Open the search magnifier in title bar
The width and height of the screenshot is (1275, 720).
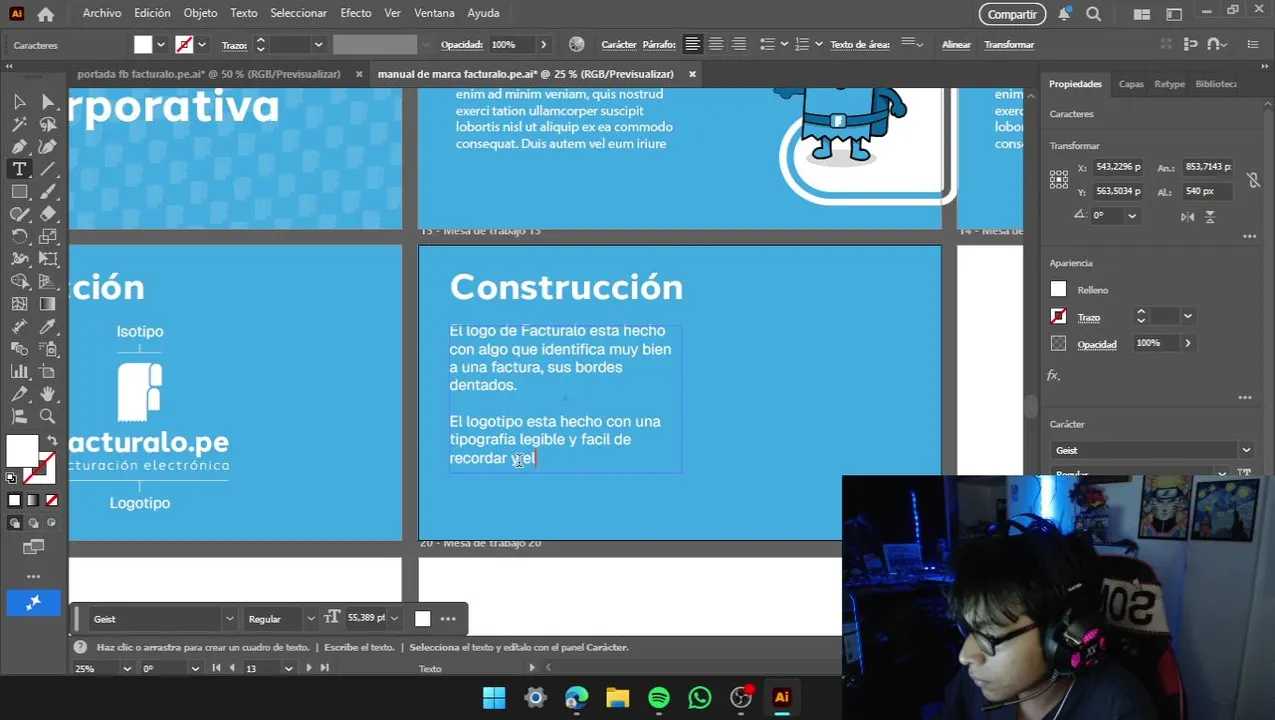click(1094, 14)
